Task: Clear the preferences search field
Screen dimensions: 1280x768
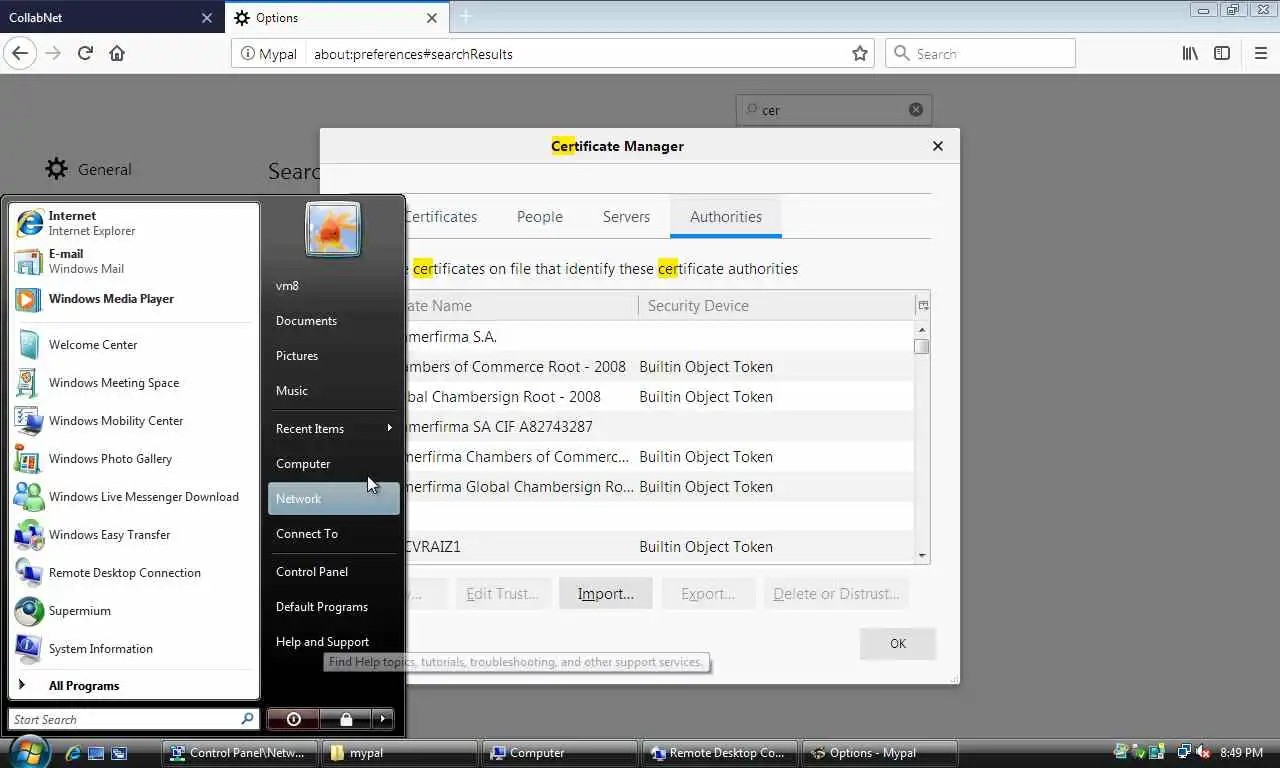Action: pos(915,110)
